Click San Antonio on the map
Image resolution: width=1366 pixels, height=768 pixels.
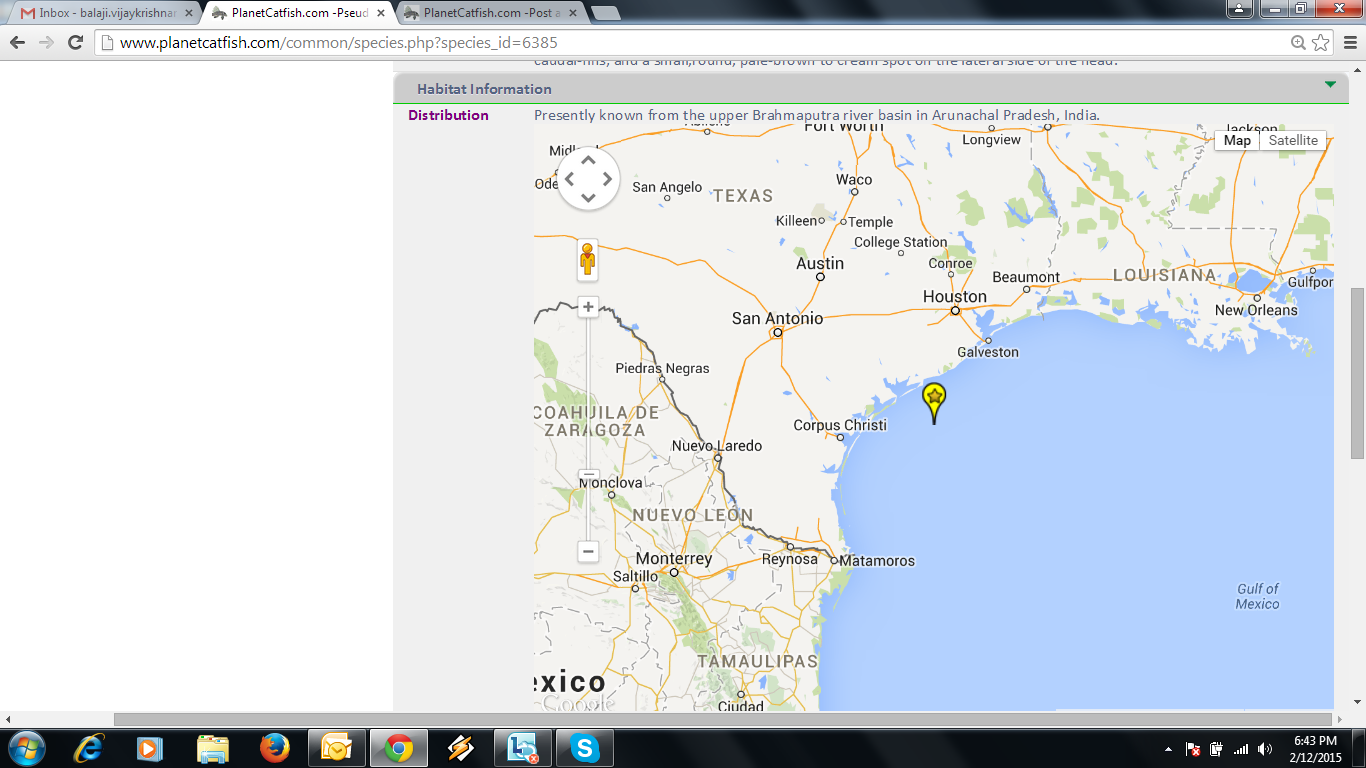(x=777, y=318)
